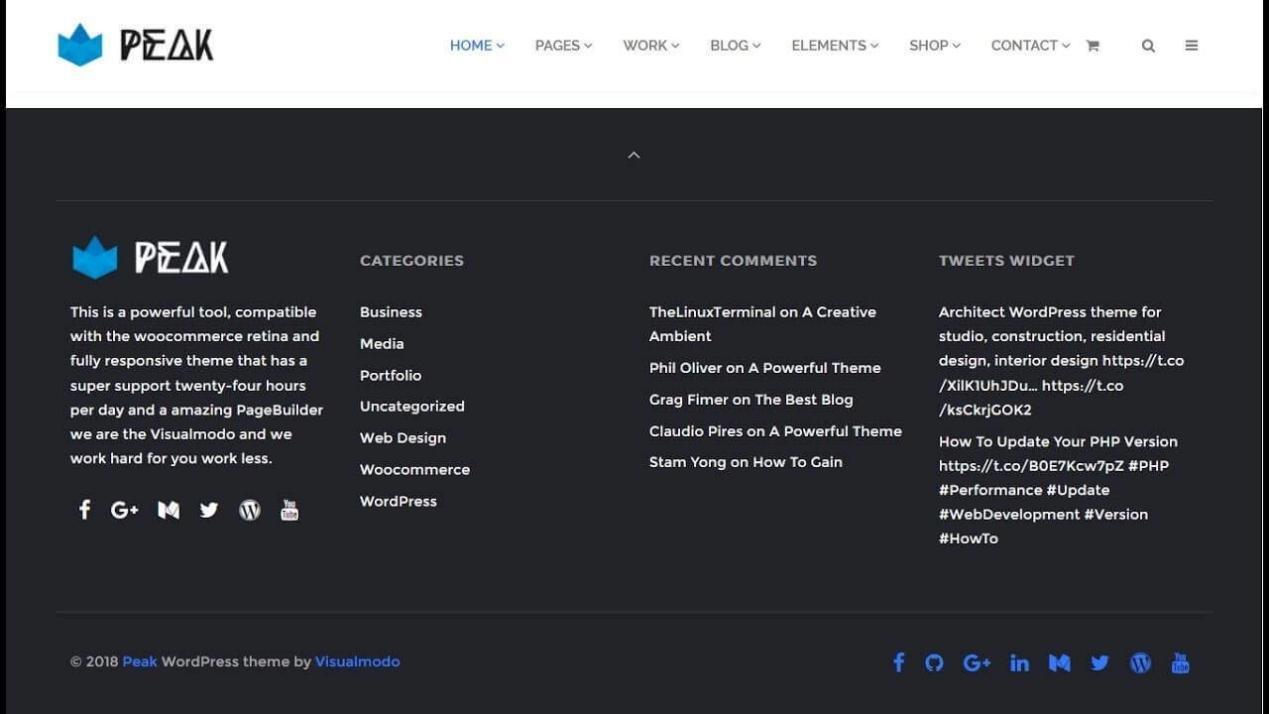Open the Business category link
This screenshot has width=1269, height=714.
[391, 312]
